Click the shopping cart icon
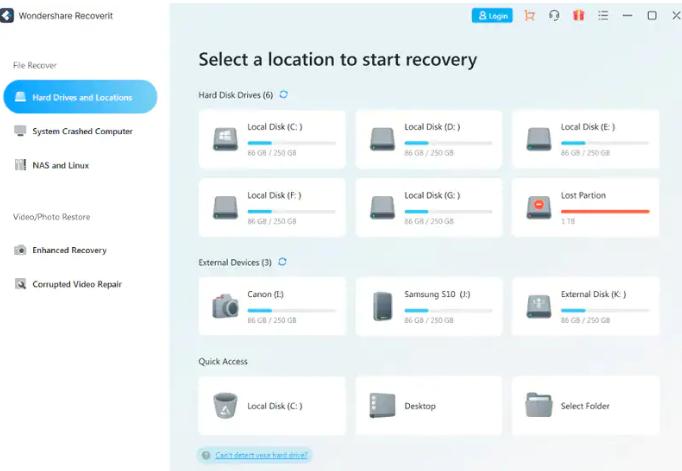Viewport: 682px width, 471px height. [530, 16]
